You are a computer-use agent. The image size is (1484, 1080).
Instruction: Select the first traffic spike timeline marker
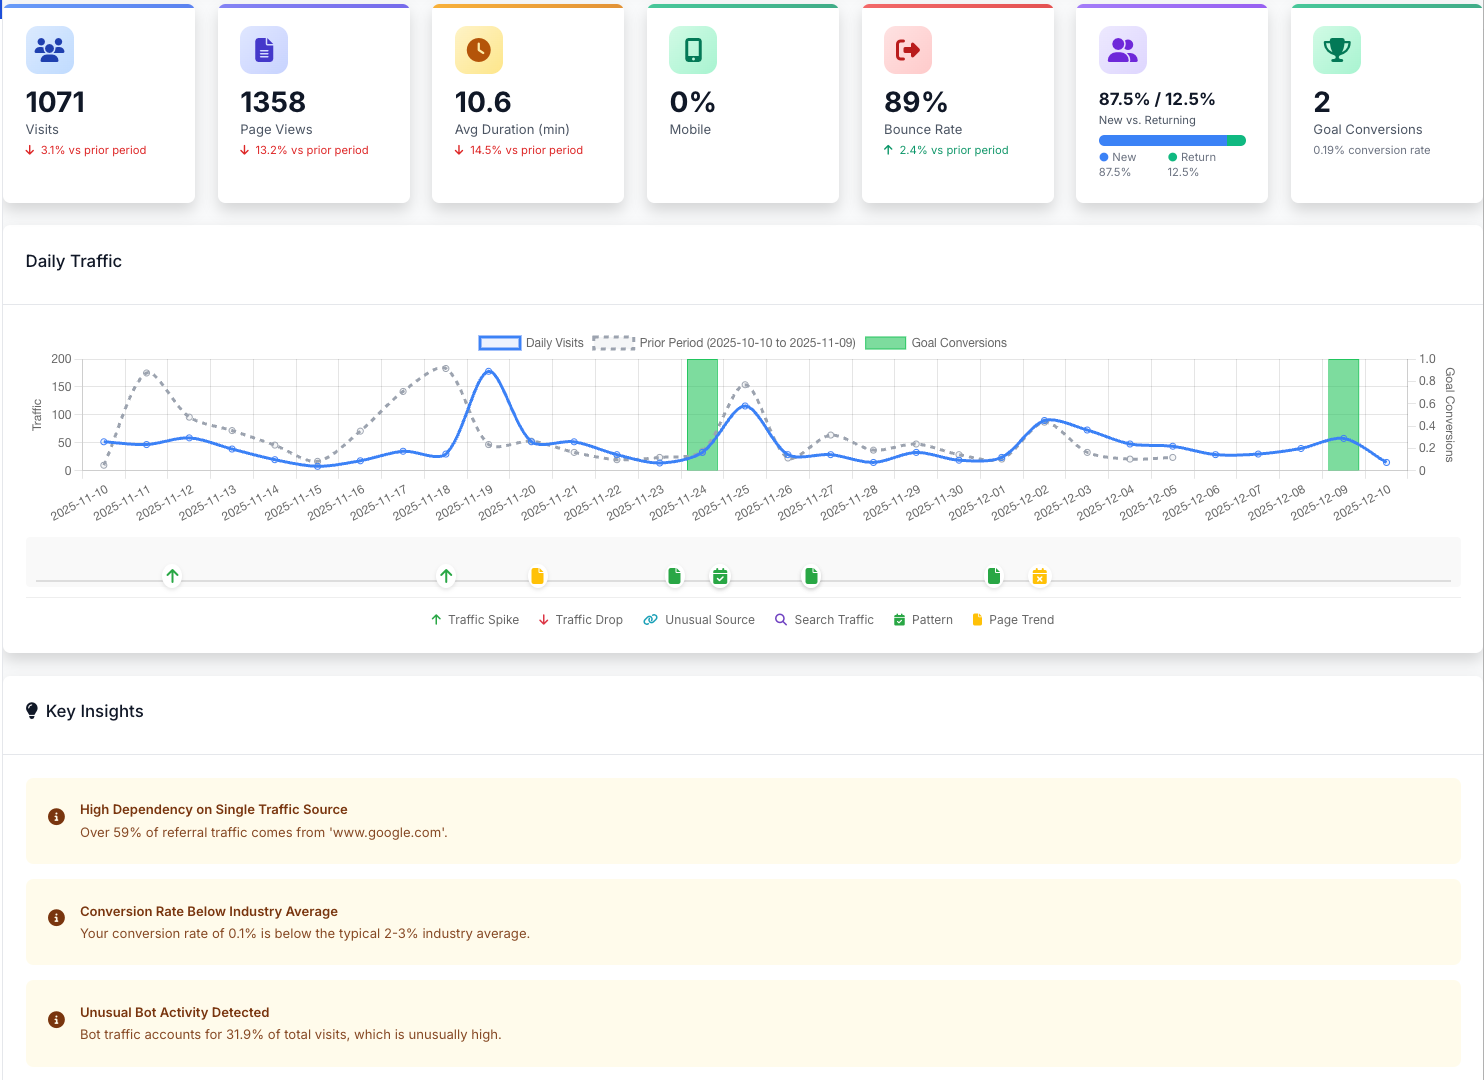[x=172, y=576]
